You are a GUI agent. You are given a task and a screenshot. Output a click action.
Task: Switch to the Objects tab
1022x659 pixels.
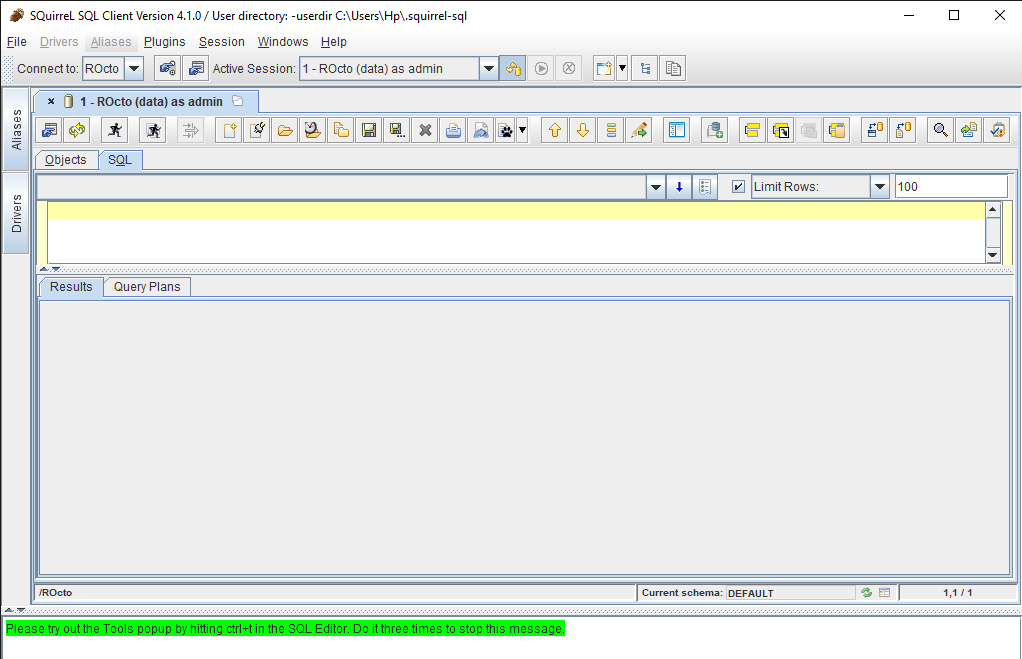pos(65,159)
